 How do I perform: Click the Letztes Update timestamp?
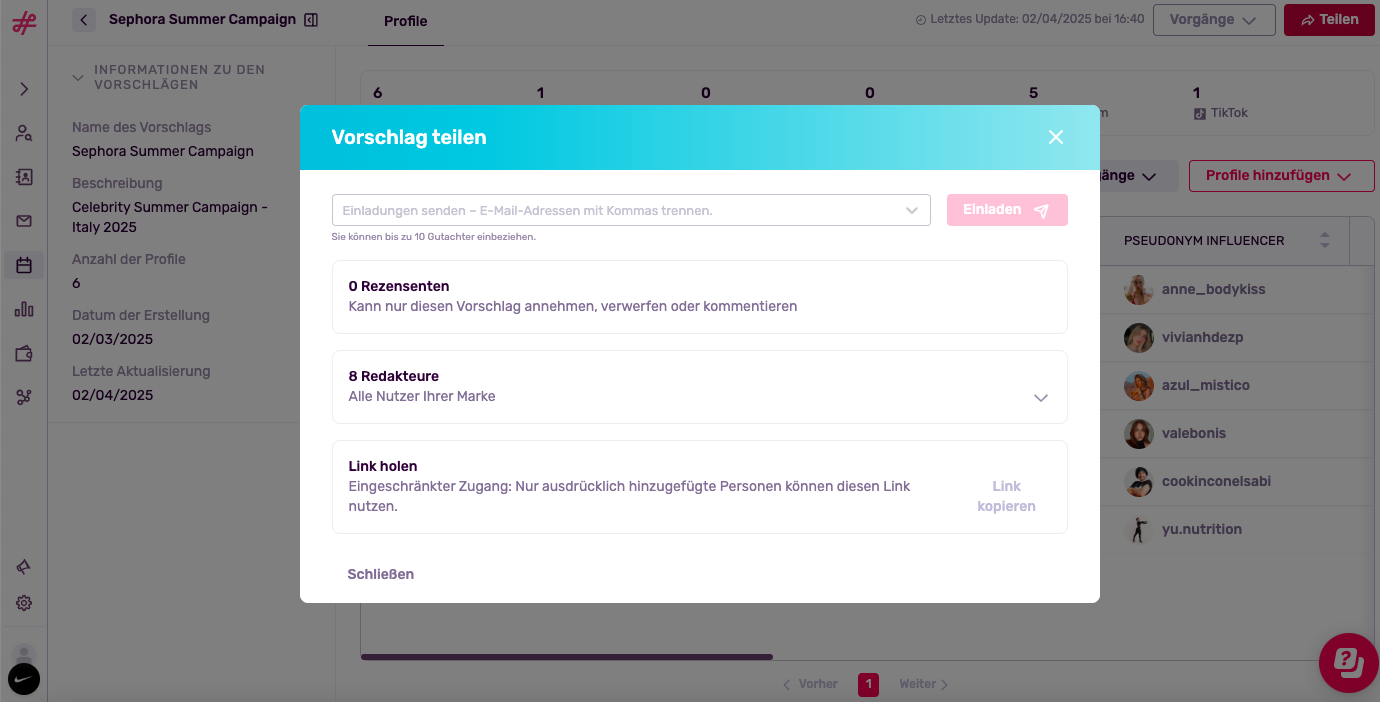pos(1030,19)
